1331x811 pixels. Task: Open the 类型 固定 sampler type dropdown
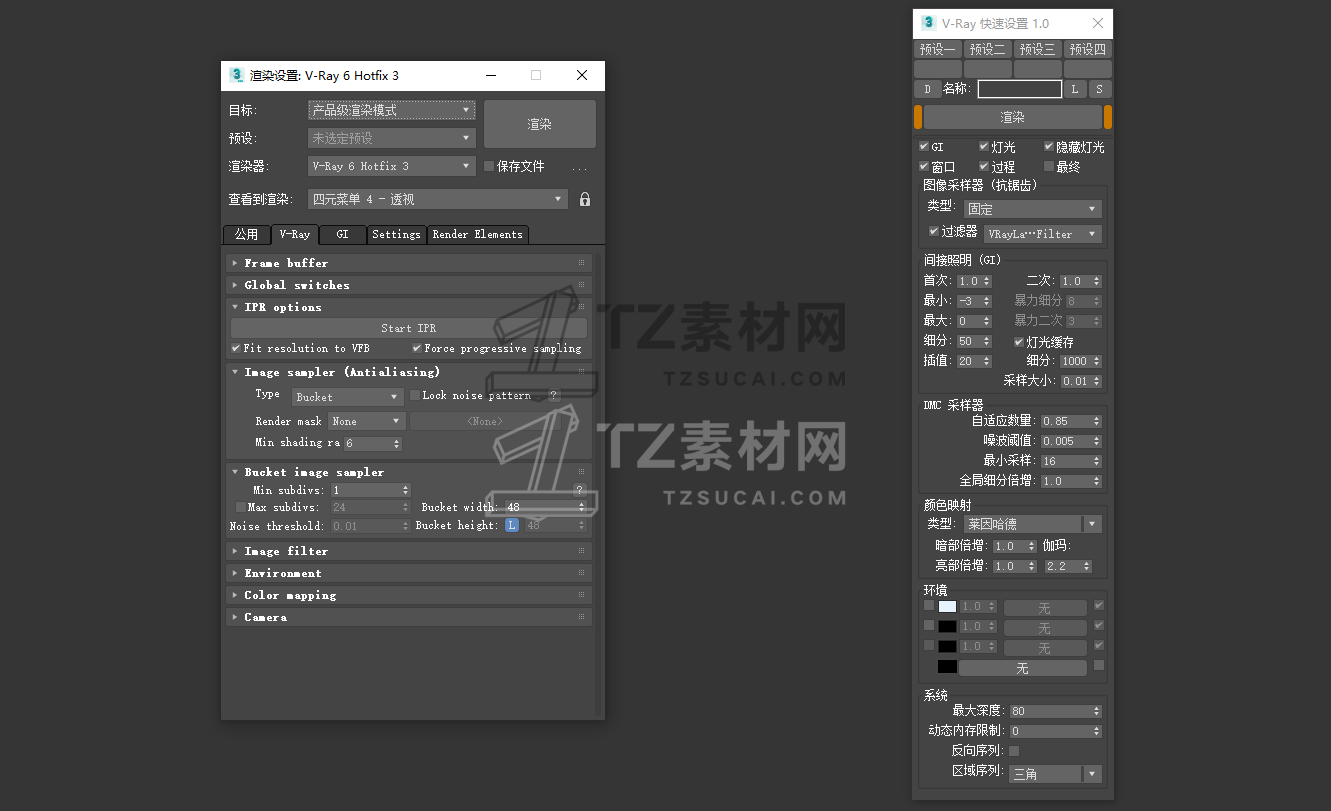pos(1033,209)
